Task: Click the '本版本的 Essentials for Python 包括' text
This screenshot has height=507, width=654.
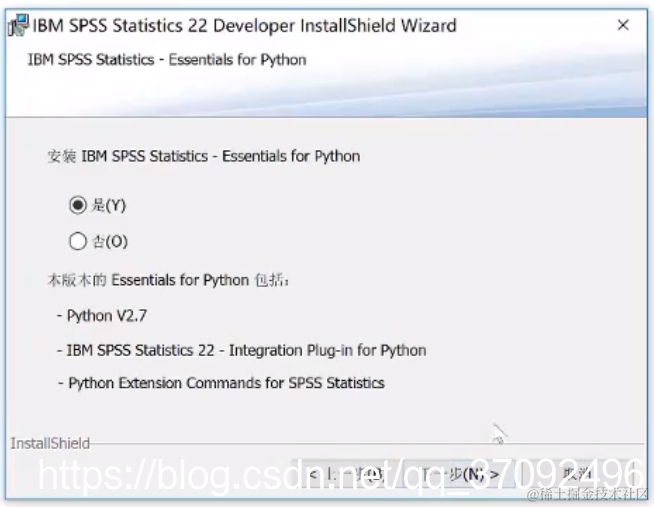Action: (169, 280)
